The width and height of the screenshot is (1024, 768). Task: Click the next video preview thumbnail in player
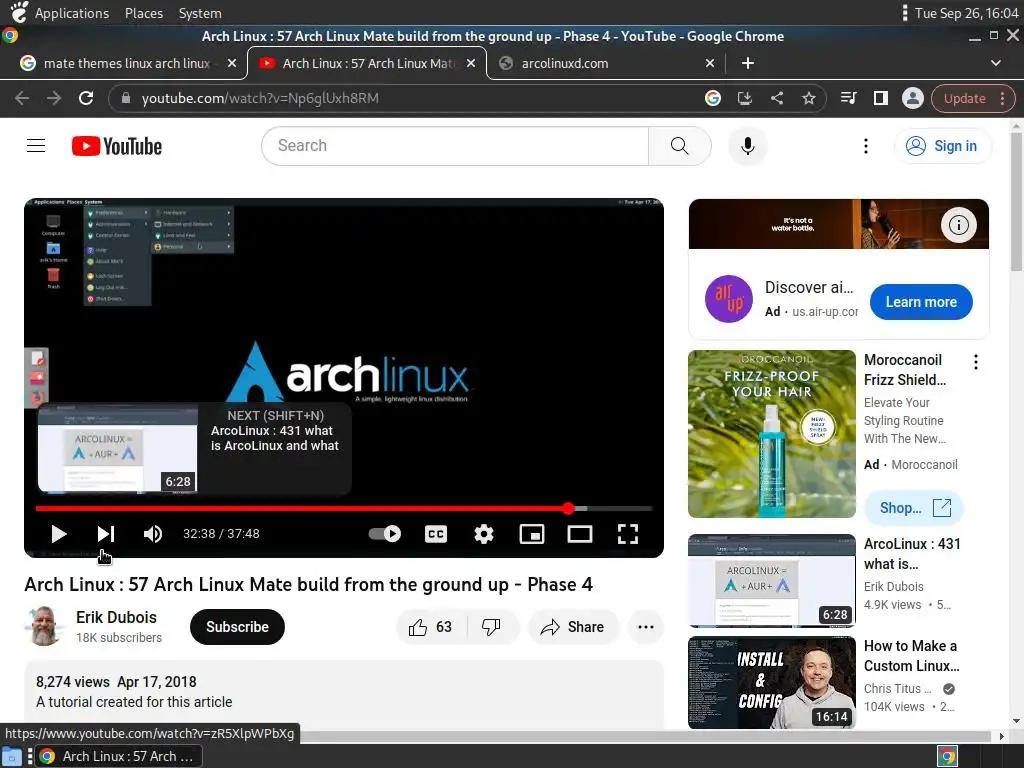(x=118, y=449)
